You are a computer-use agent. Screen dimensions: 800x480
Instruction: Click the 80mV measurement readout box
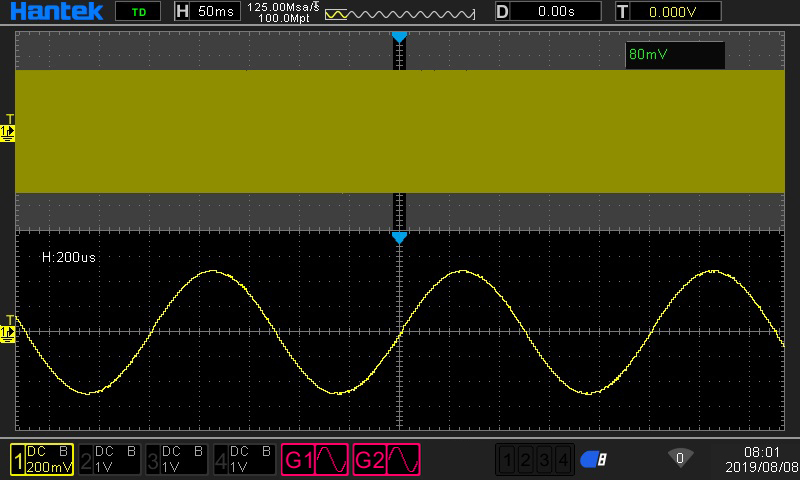(674, 55)
